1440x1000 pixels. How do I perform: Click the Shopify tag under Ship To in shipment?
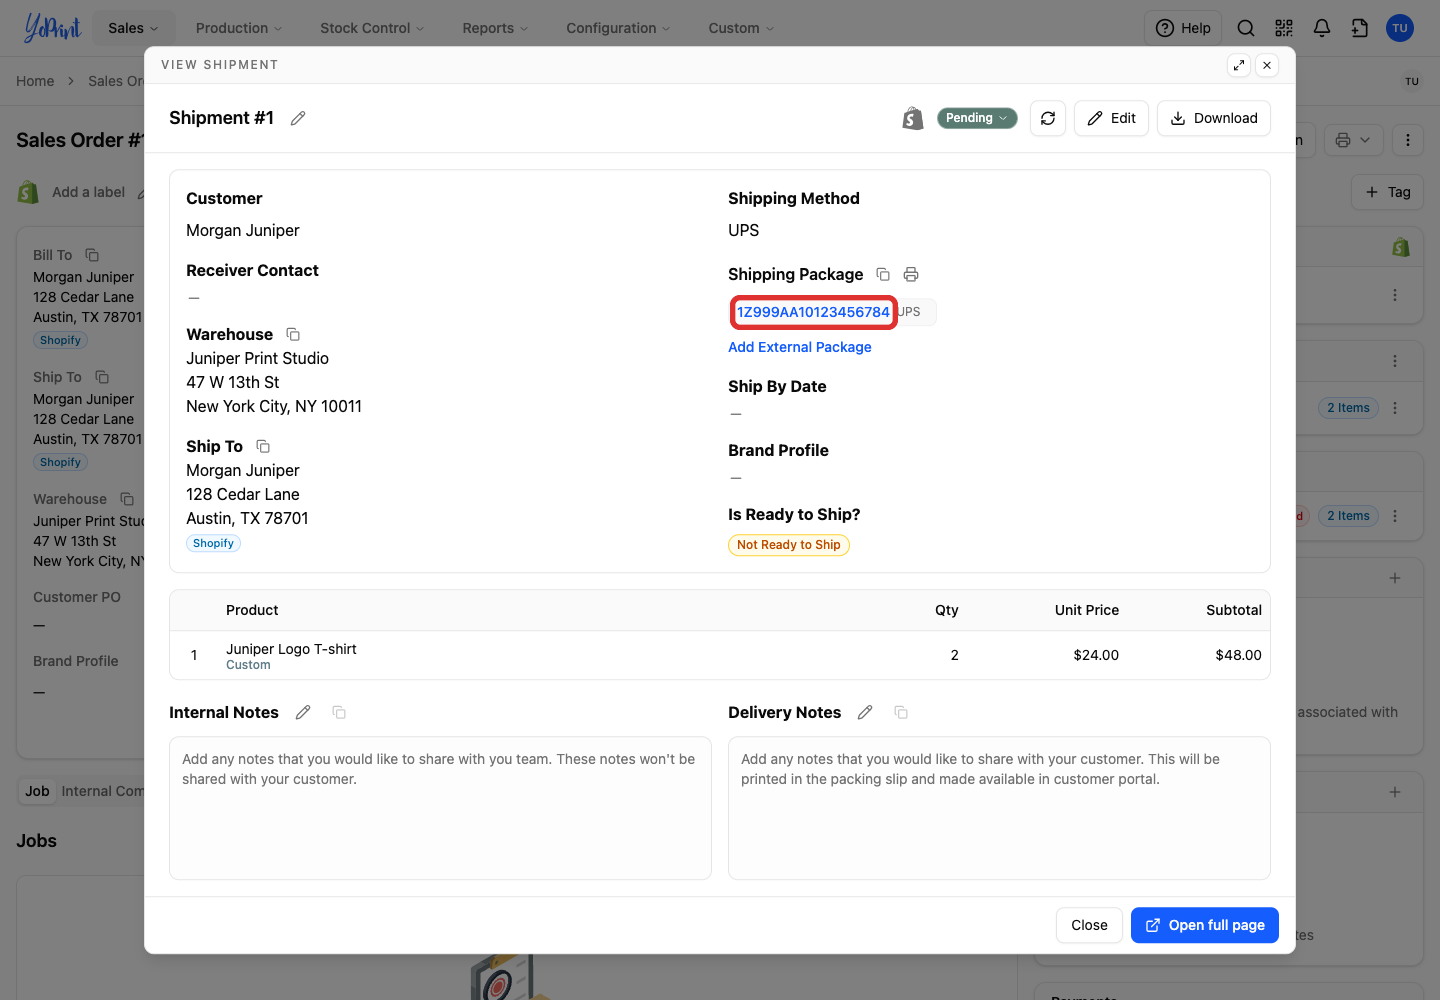coord(213,543)
